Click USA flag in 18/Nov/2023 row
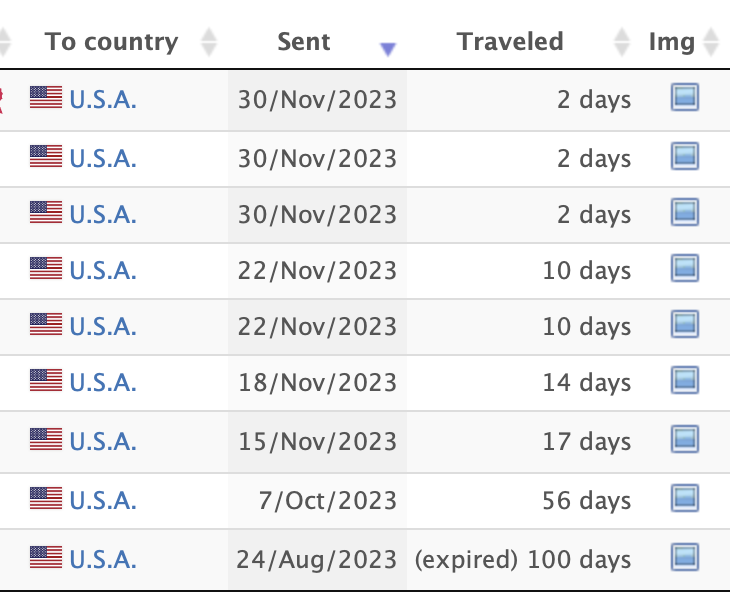740x592 pixels. 46,380
